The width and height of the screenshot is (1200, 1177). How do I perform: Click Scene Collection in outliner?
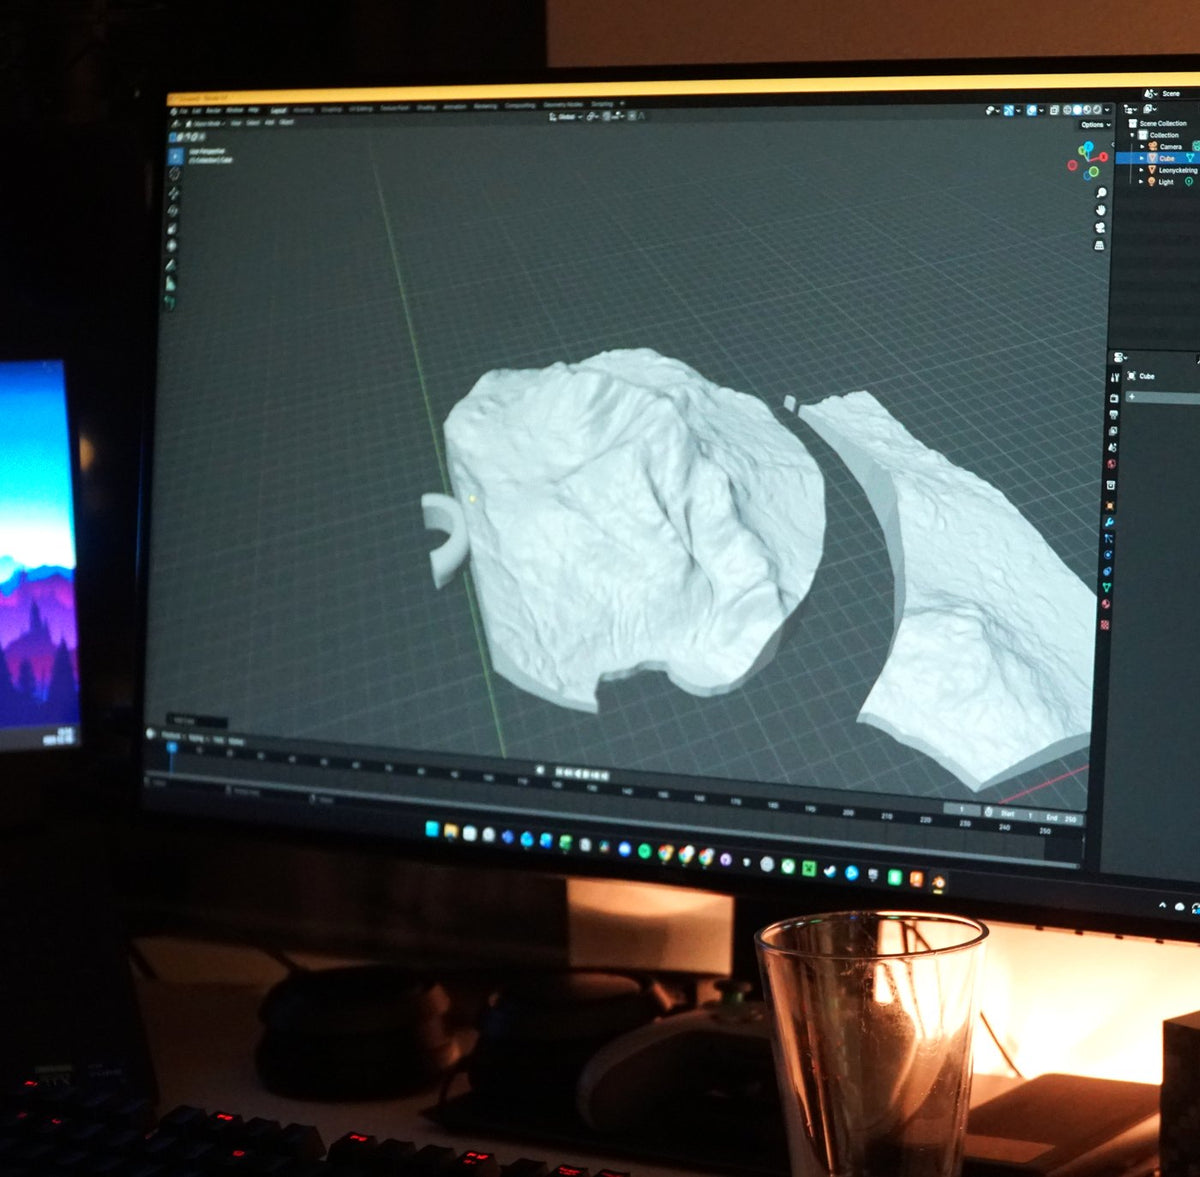(1163, 124)
